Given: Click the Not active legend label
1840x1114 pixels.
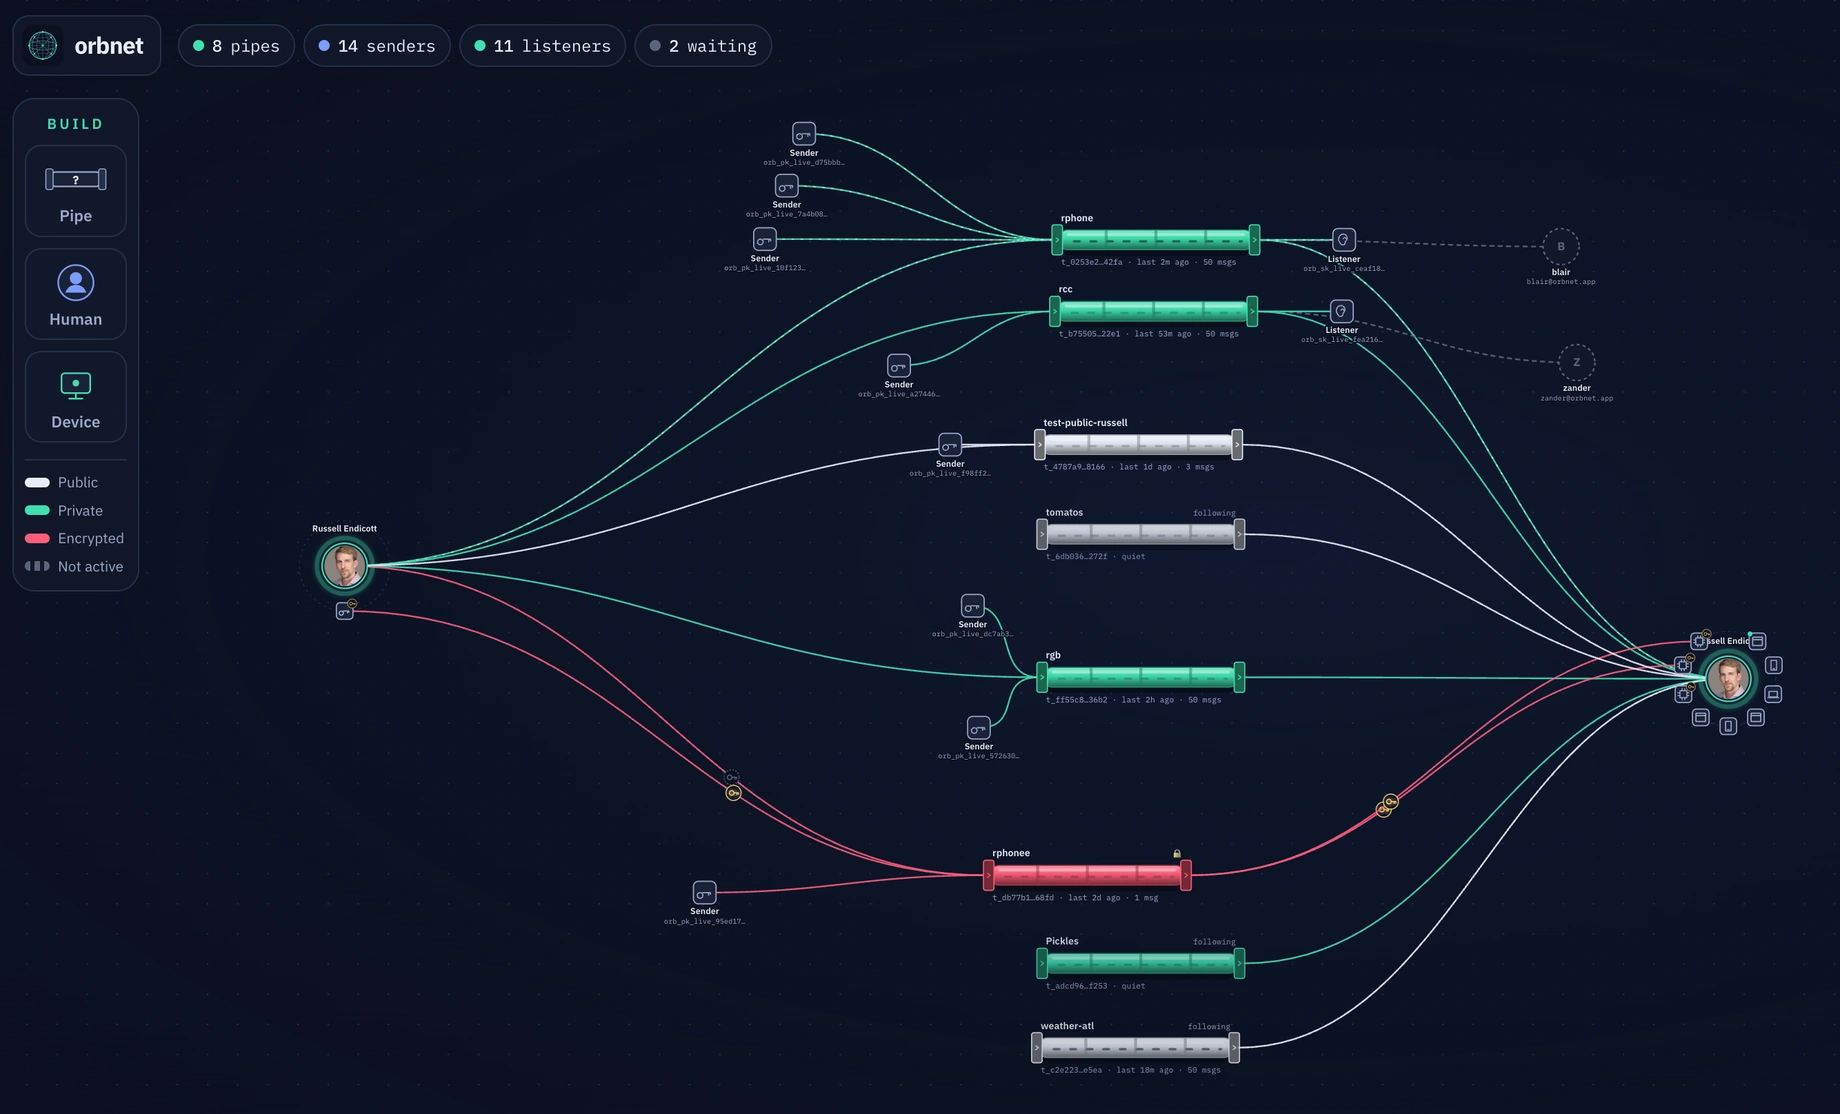Looking at the screenshot, I should (90, 566).
